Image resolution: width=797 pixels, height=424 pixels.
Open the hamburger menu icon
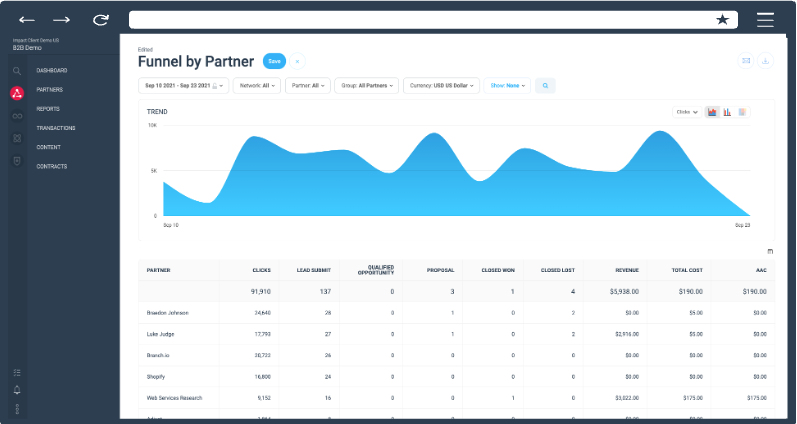point(765,20)
